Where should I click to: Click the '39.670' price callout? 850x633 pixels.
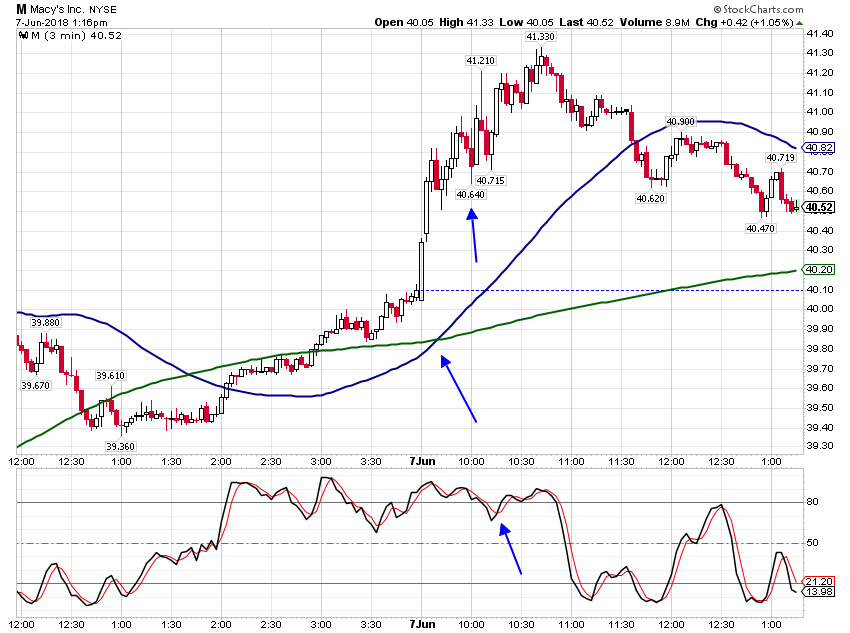click(x=36, y=386)
